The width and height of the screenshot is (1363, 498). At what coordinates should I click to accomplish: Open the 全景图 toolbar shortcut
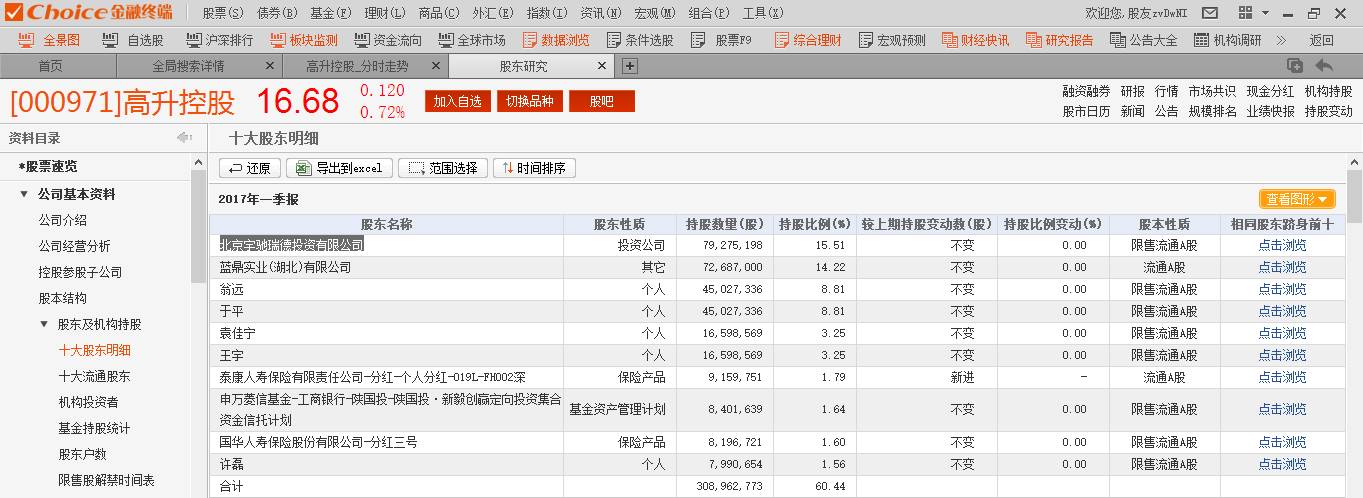[52, 41]
